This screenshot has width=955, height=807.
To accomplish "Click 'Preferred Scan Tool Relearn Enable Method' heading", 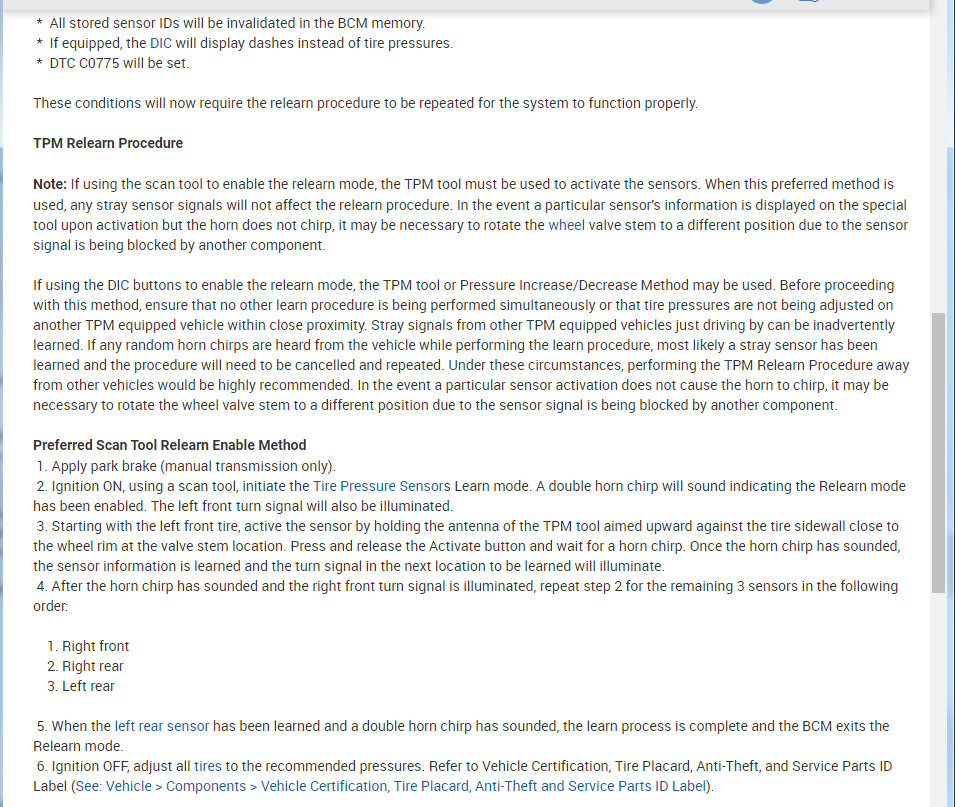I will [170, 445].
